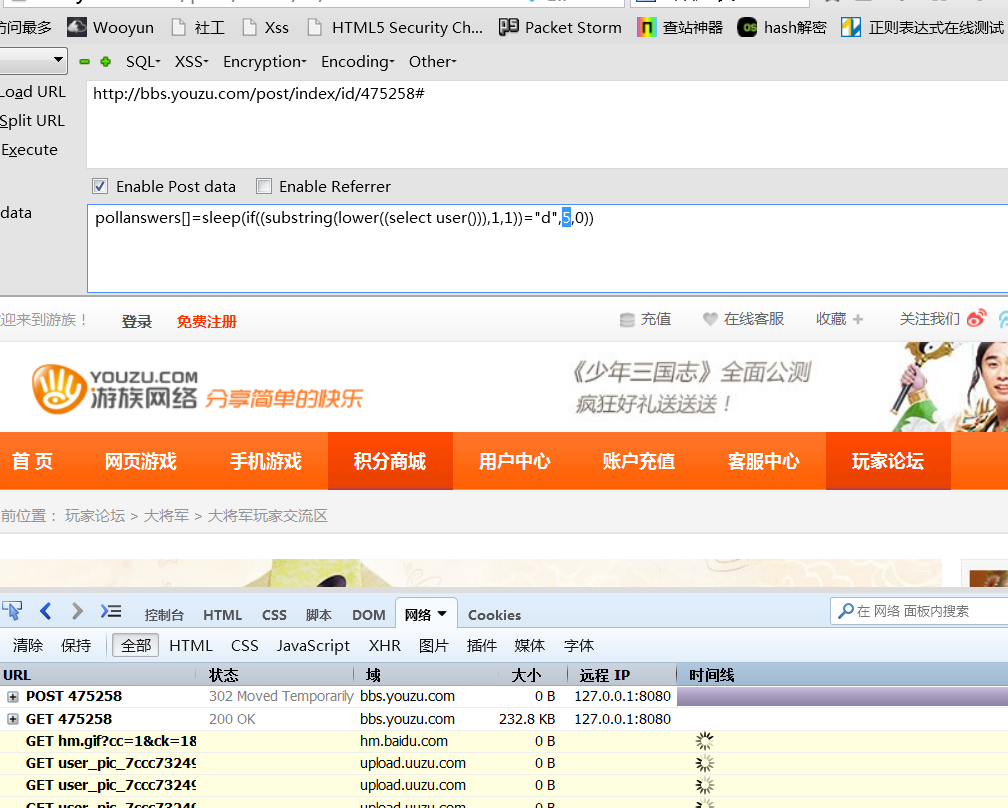Open the 积分商城 navigation item

coord(390,461)
